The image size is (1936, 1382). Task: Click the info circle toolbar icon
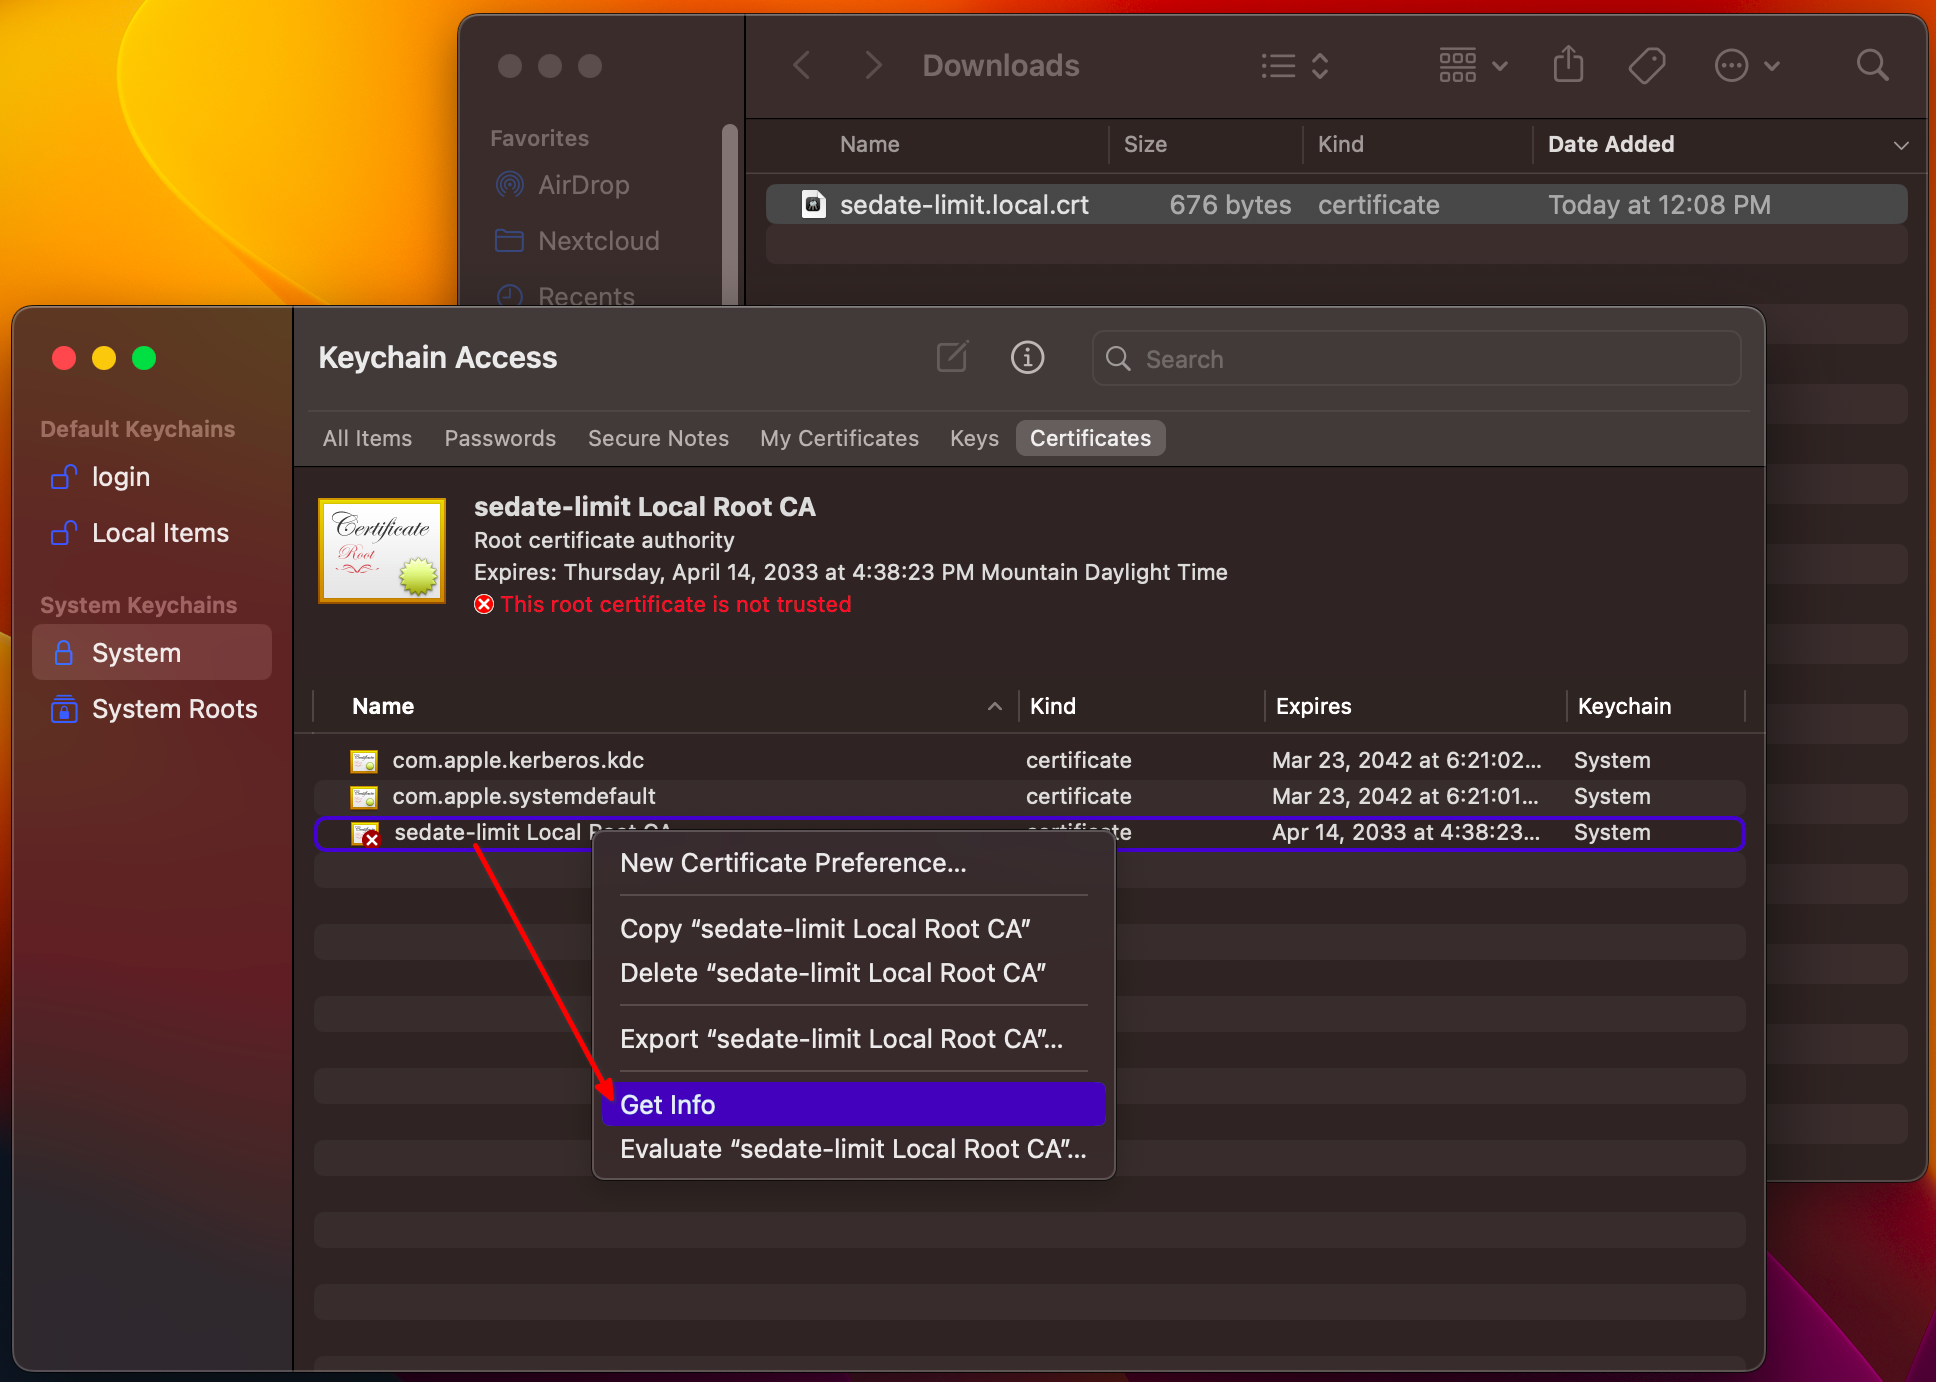(1027, 357)
